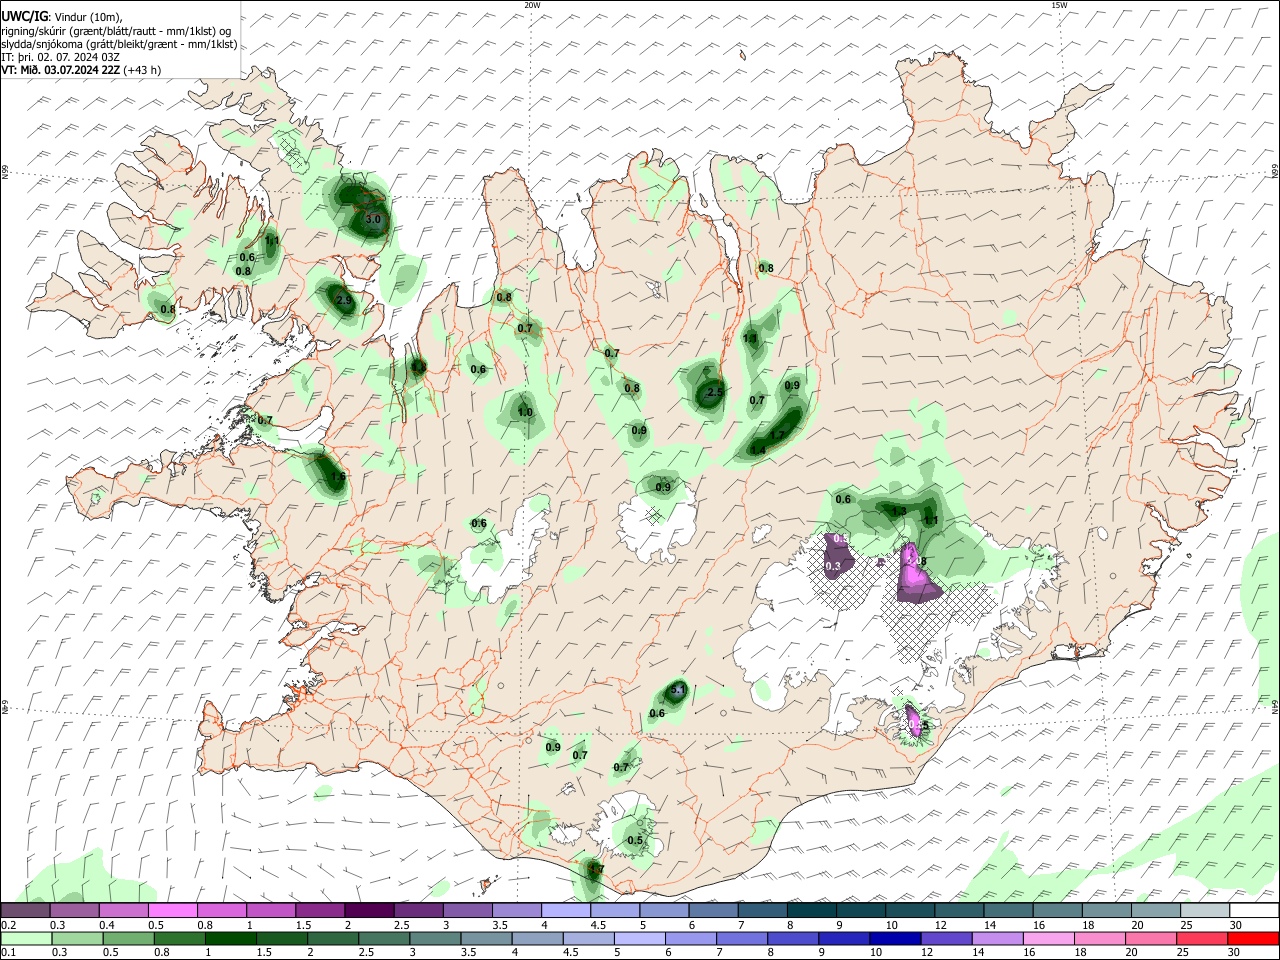
Task: Select the crimson rain swatch at 25
Action: pyautogui.click(x=1203, y=938)
